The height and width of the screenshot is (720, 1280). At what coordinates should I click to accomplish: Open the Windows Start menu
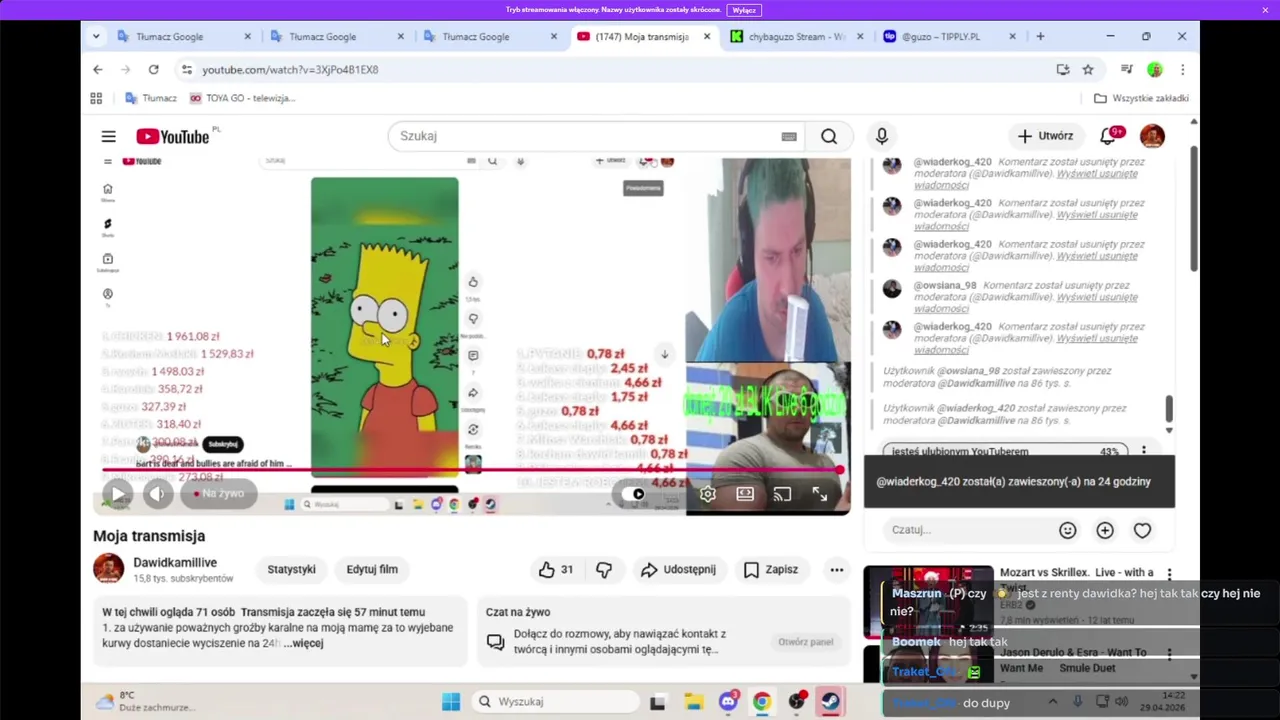coord(451,702)
